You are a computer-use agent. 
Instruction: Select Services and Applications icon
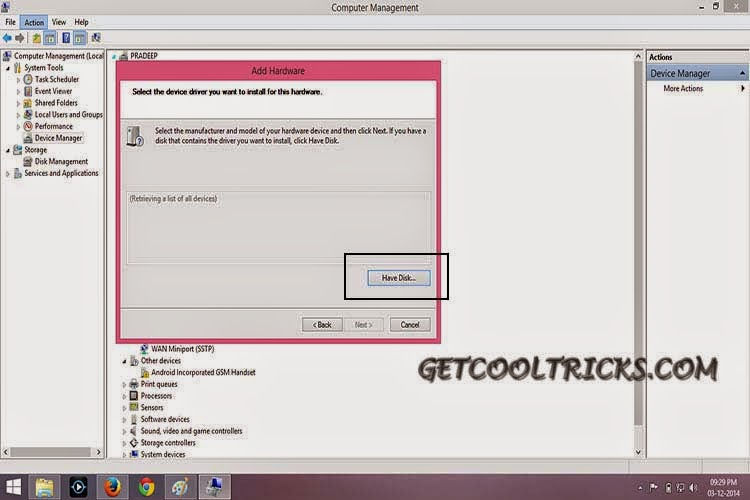coord(18,173)
